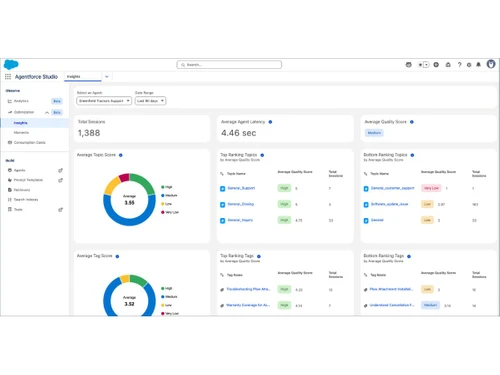Click external link icon next to Tools
This screenshot has height=375, width=500.
60,210
